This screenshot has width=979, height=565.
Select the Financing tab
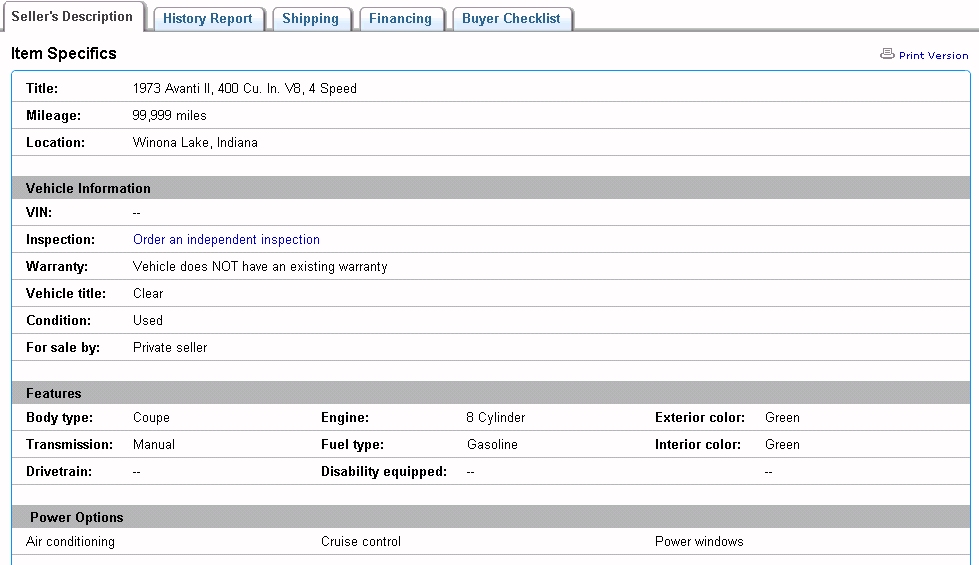(400, 19)
